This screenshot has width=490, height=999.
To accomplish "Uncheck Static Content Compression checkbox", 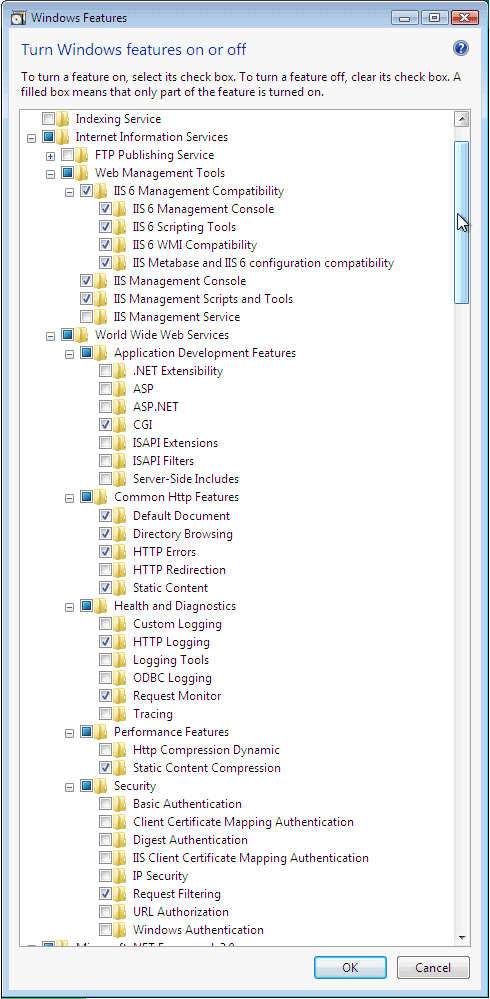I will (x=105, y=768).
